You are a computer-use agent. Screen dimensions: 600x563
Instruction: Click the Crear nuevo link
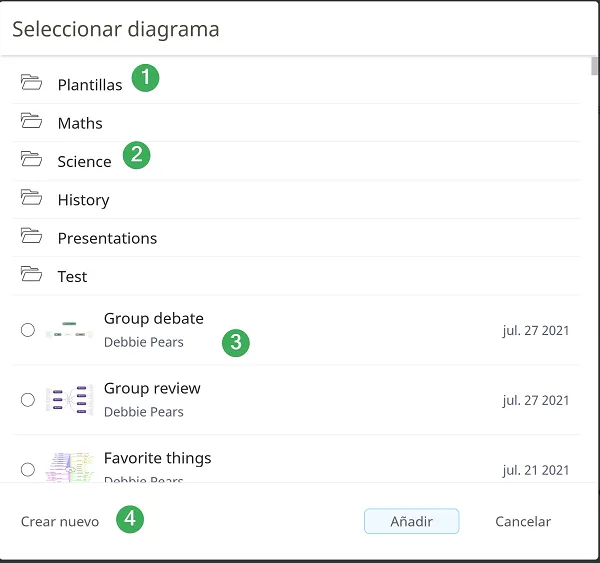tap(60, 521)
